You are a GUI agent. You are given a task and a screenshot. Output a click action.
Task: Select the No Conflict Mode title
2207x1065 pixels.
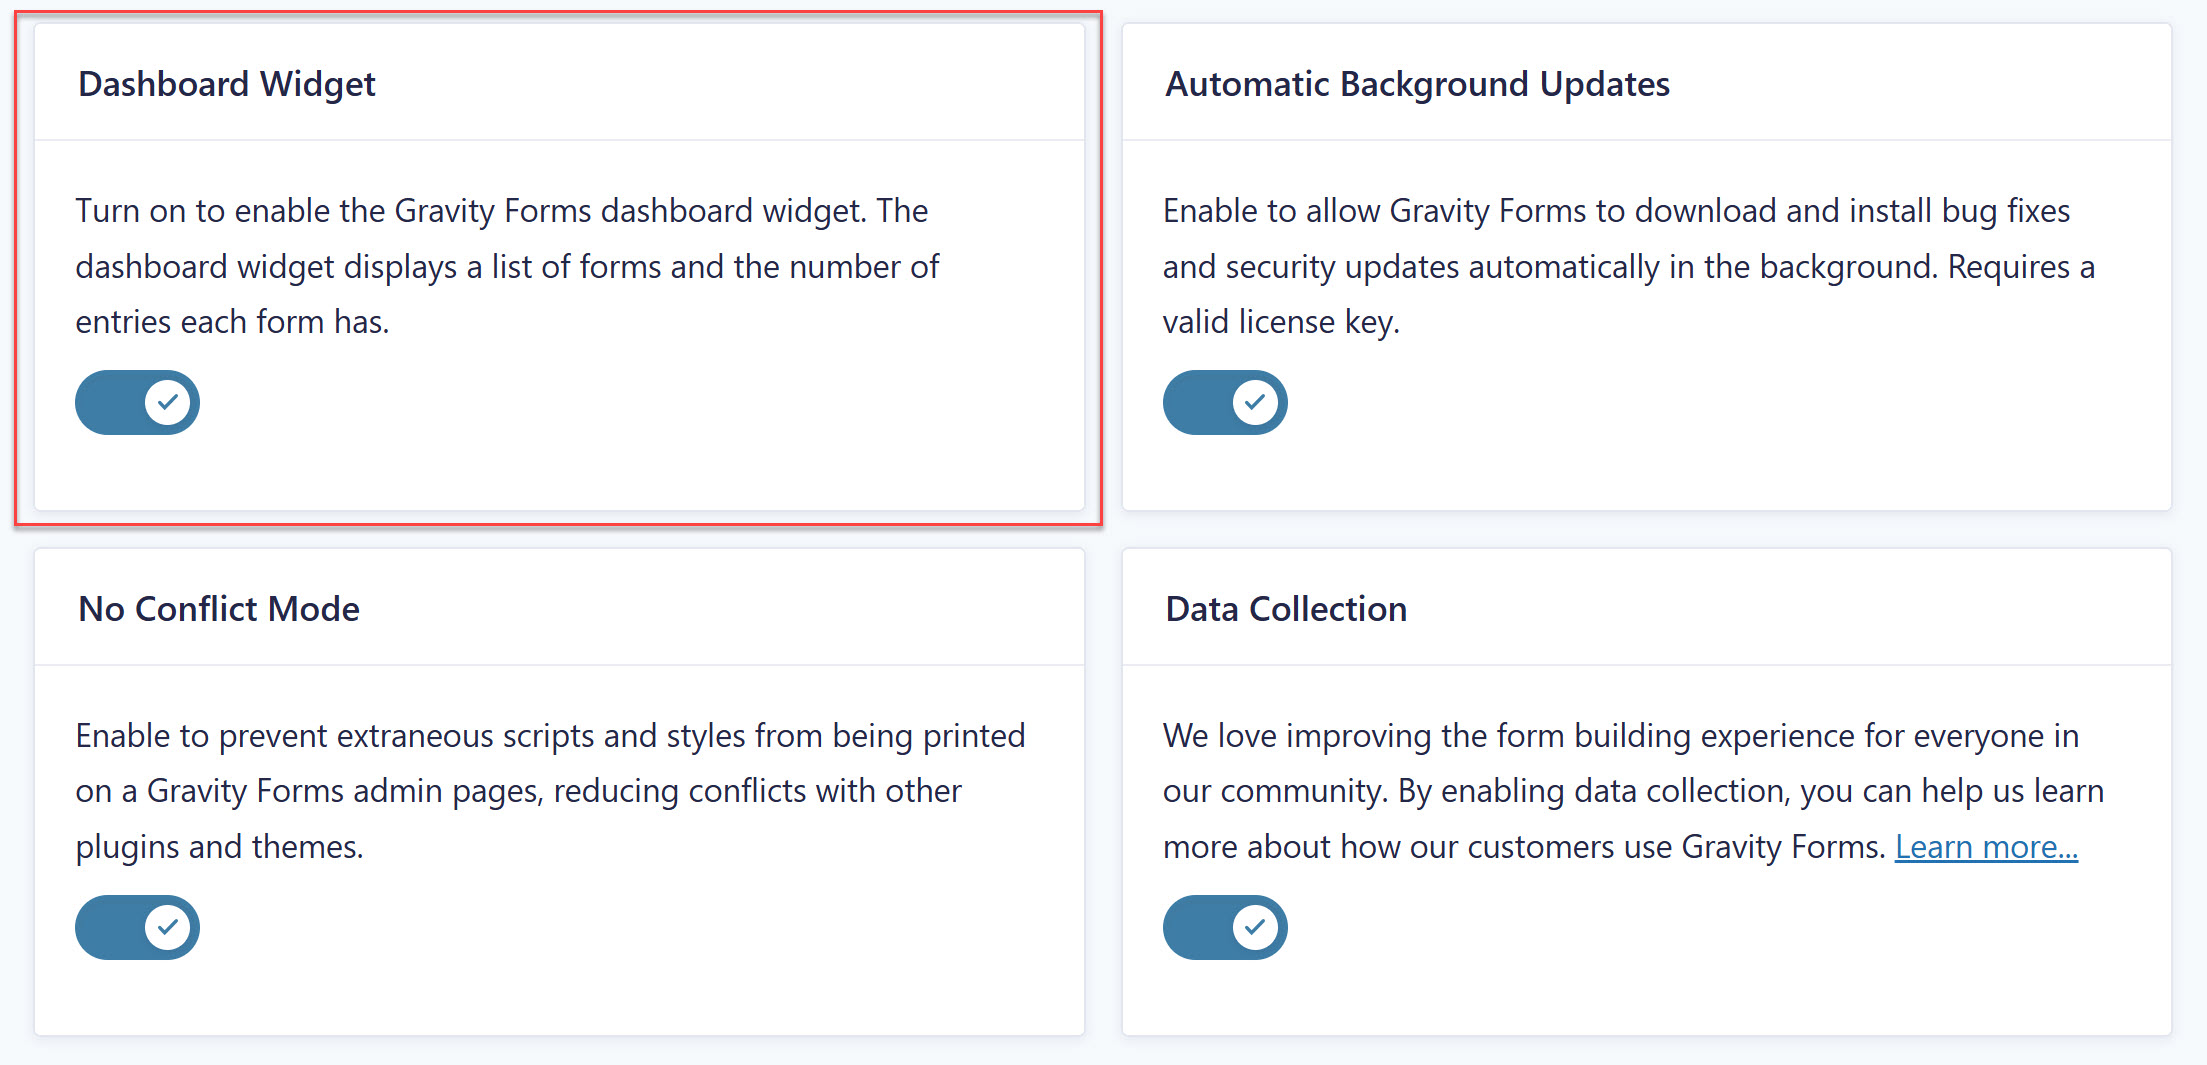tap(219, 609)
